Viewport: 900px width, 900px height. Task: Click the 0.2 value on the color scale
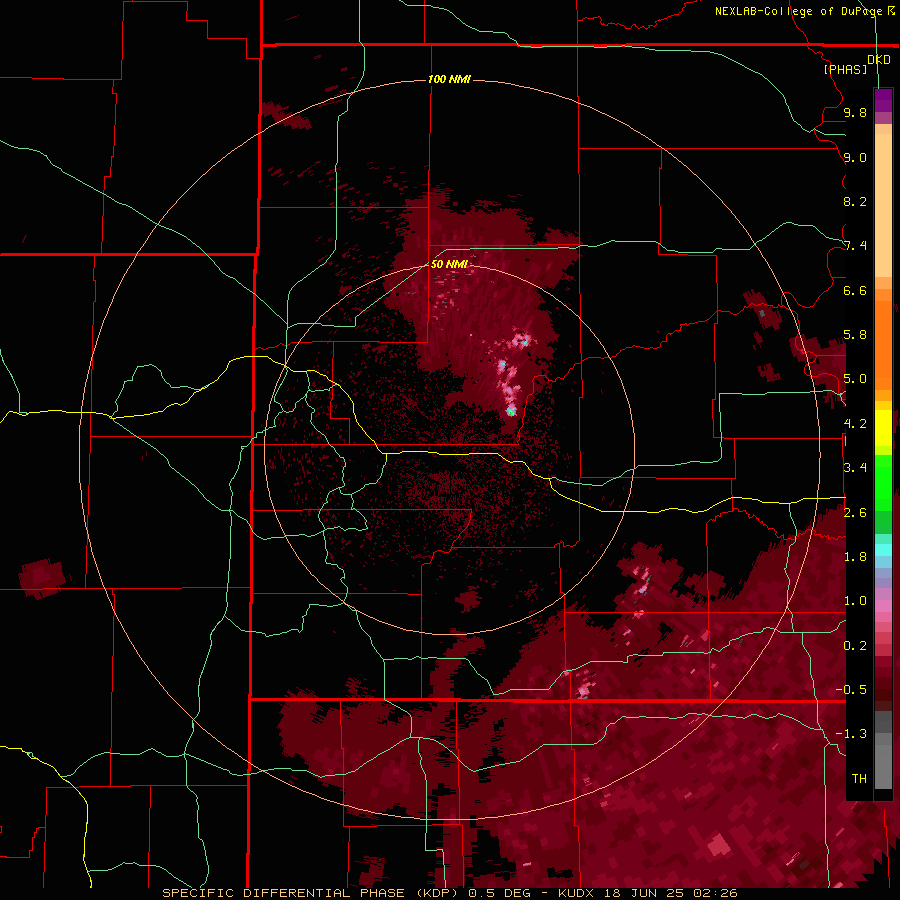pyautogui.click(x=855, y=646)
